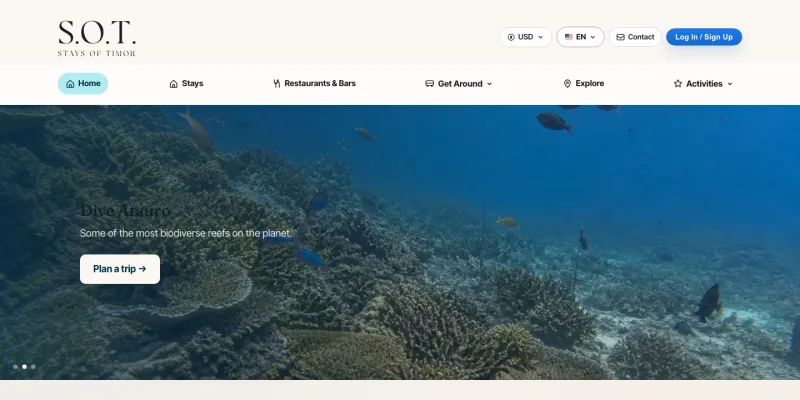Click the S.O.T. Stays of Timor logo
Viewport: 800px width, 400px height.
pos(97,38)
